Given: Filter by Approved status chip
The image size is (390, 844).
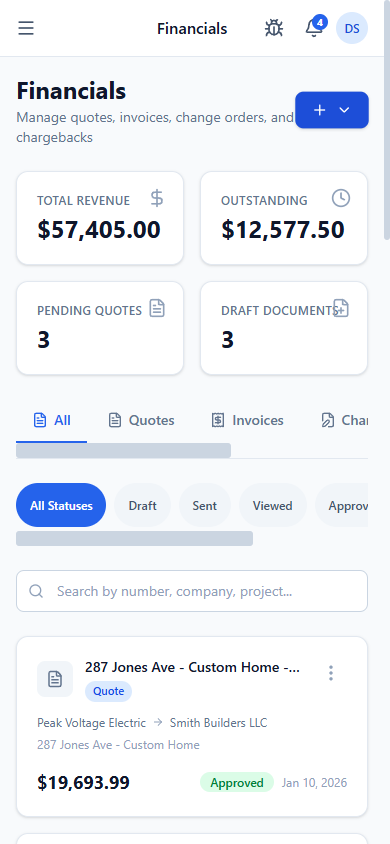Looking at the screenshot, I should 342,505.
